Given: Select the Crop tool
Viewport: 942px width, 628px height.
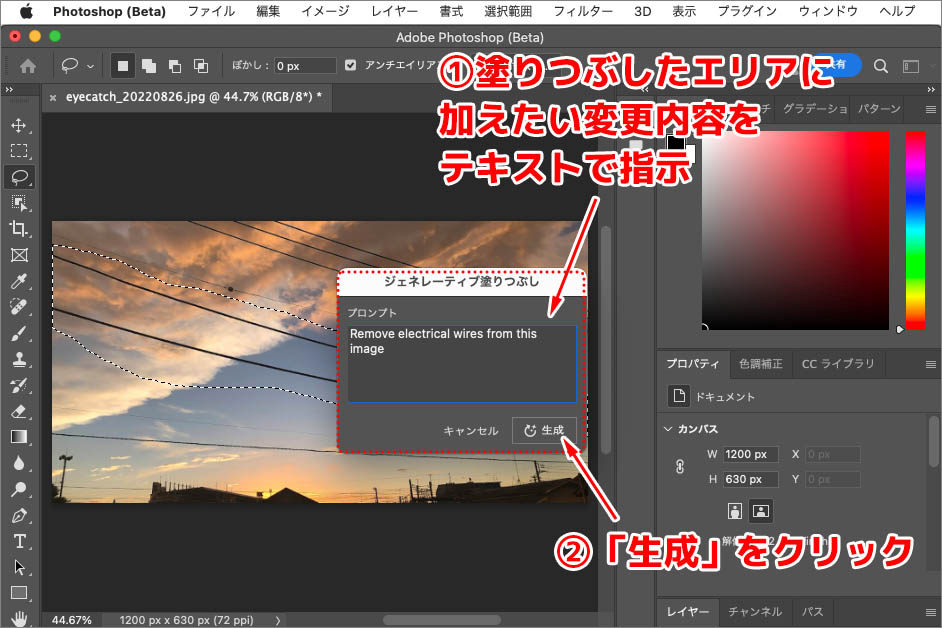Looking at the screenshot, I should click(19, 229).
